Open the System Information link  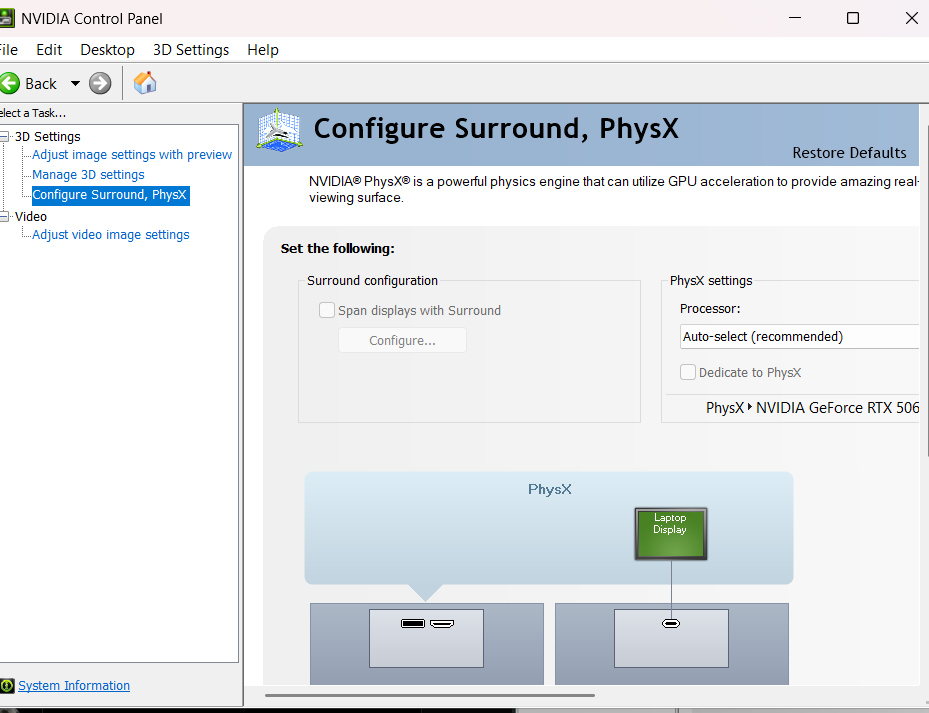(x=74, y=686)
